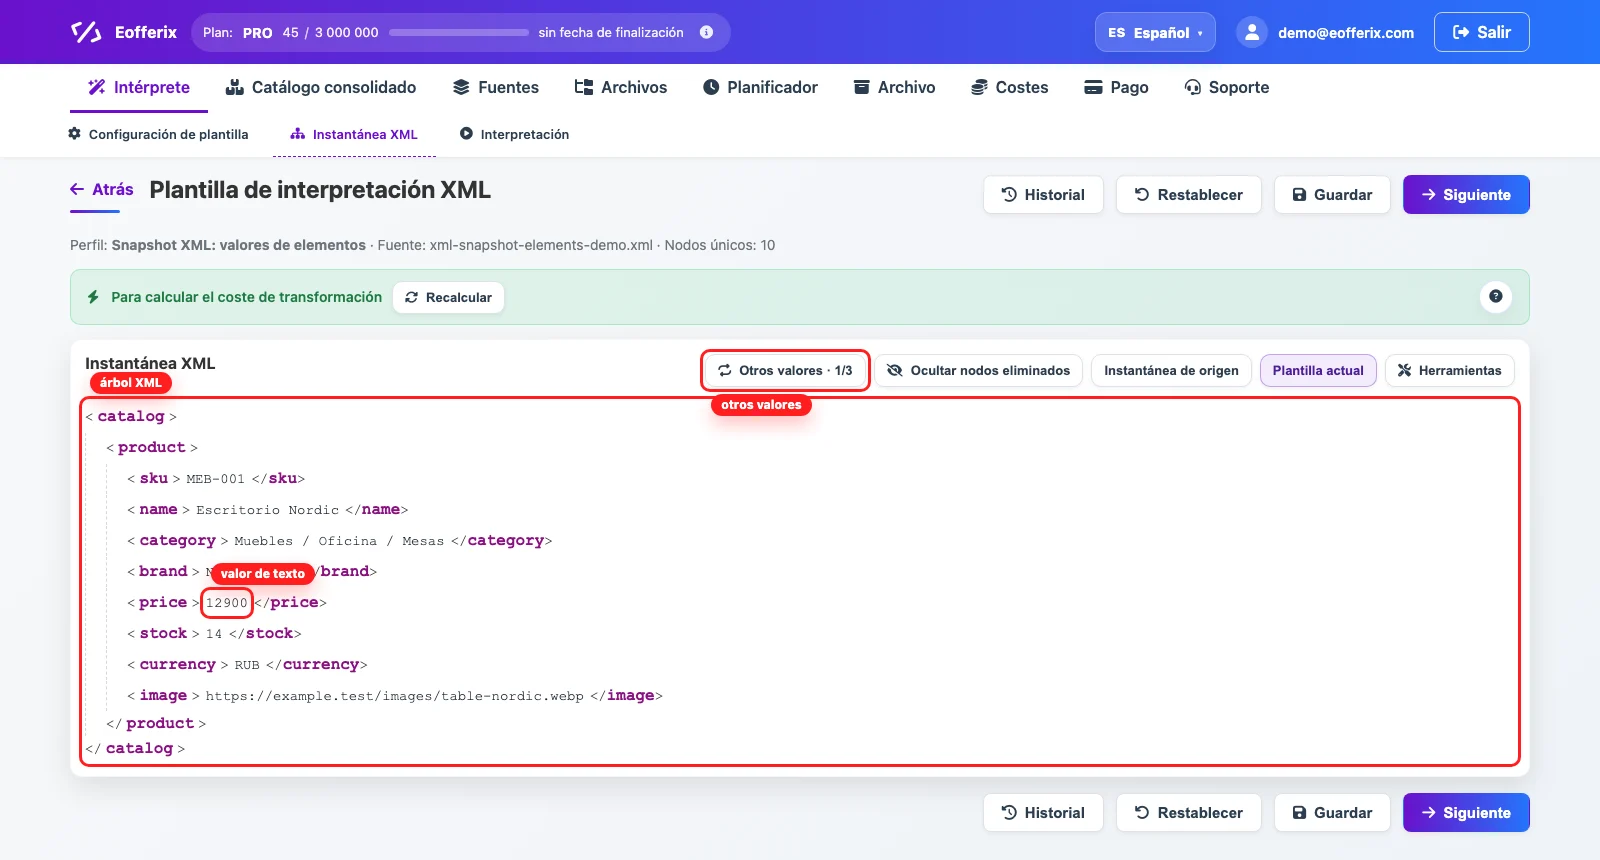
Task: Select the image opening tag
Action: click(163, 695)
